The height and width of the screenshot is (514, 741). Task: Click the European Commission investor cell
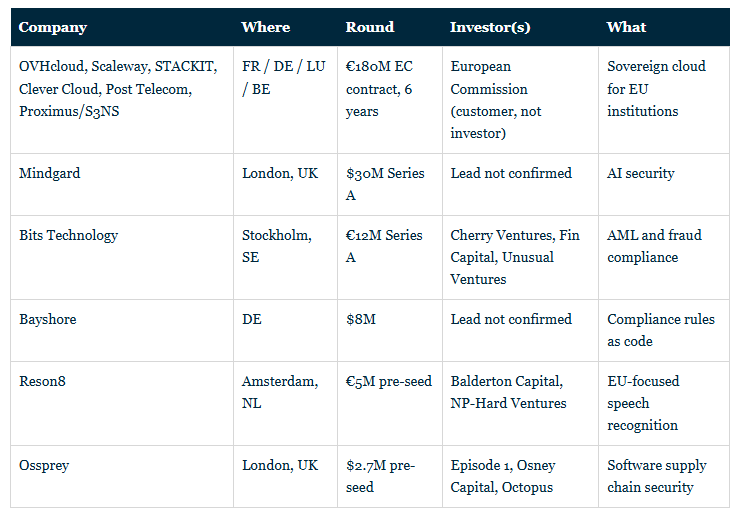(x=520, y=100)
